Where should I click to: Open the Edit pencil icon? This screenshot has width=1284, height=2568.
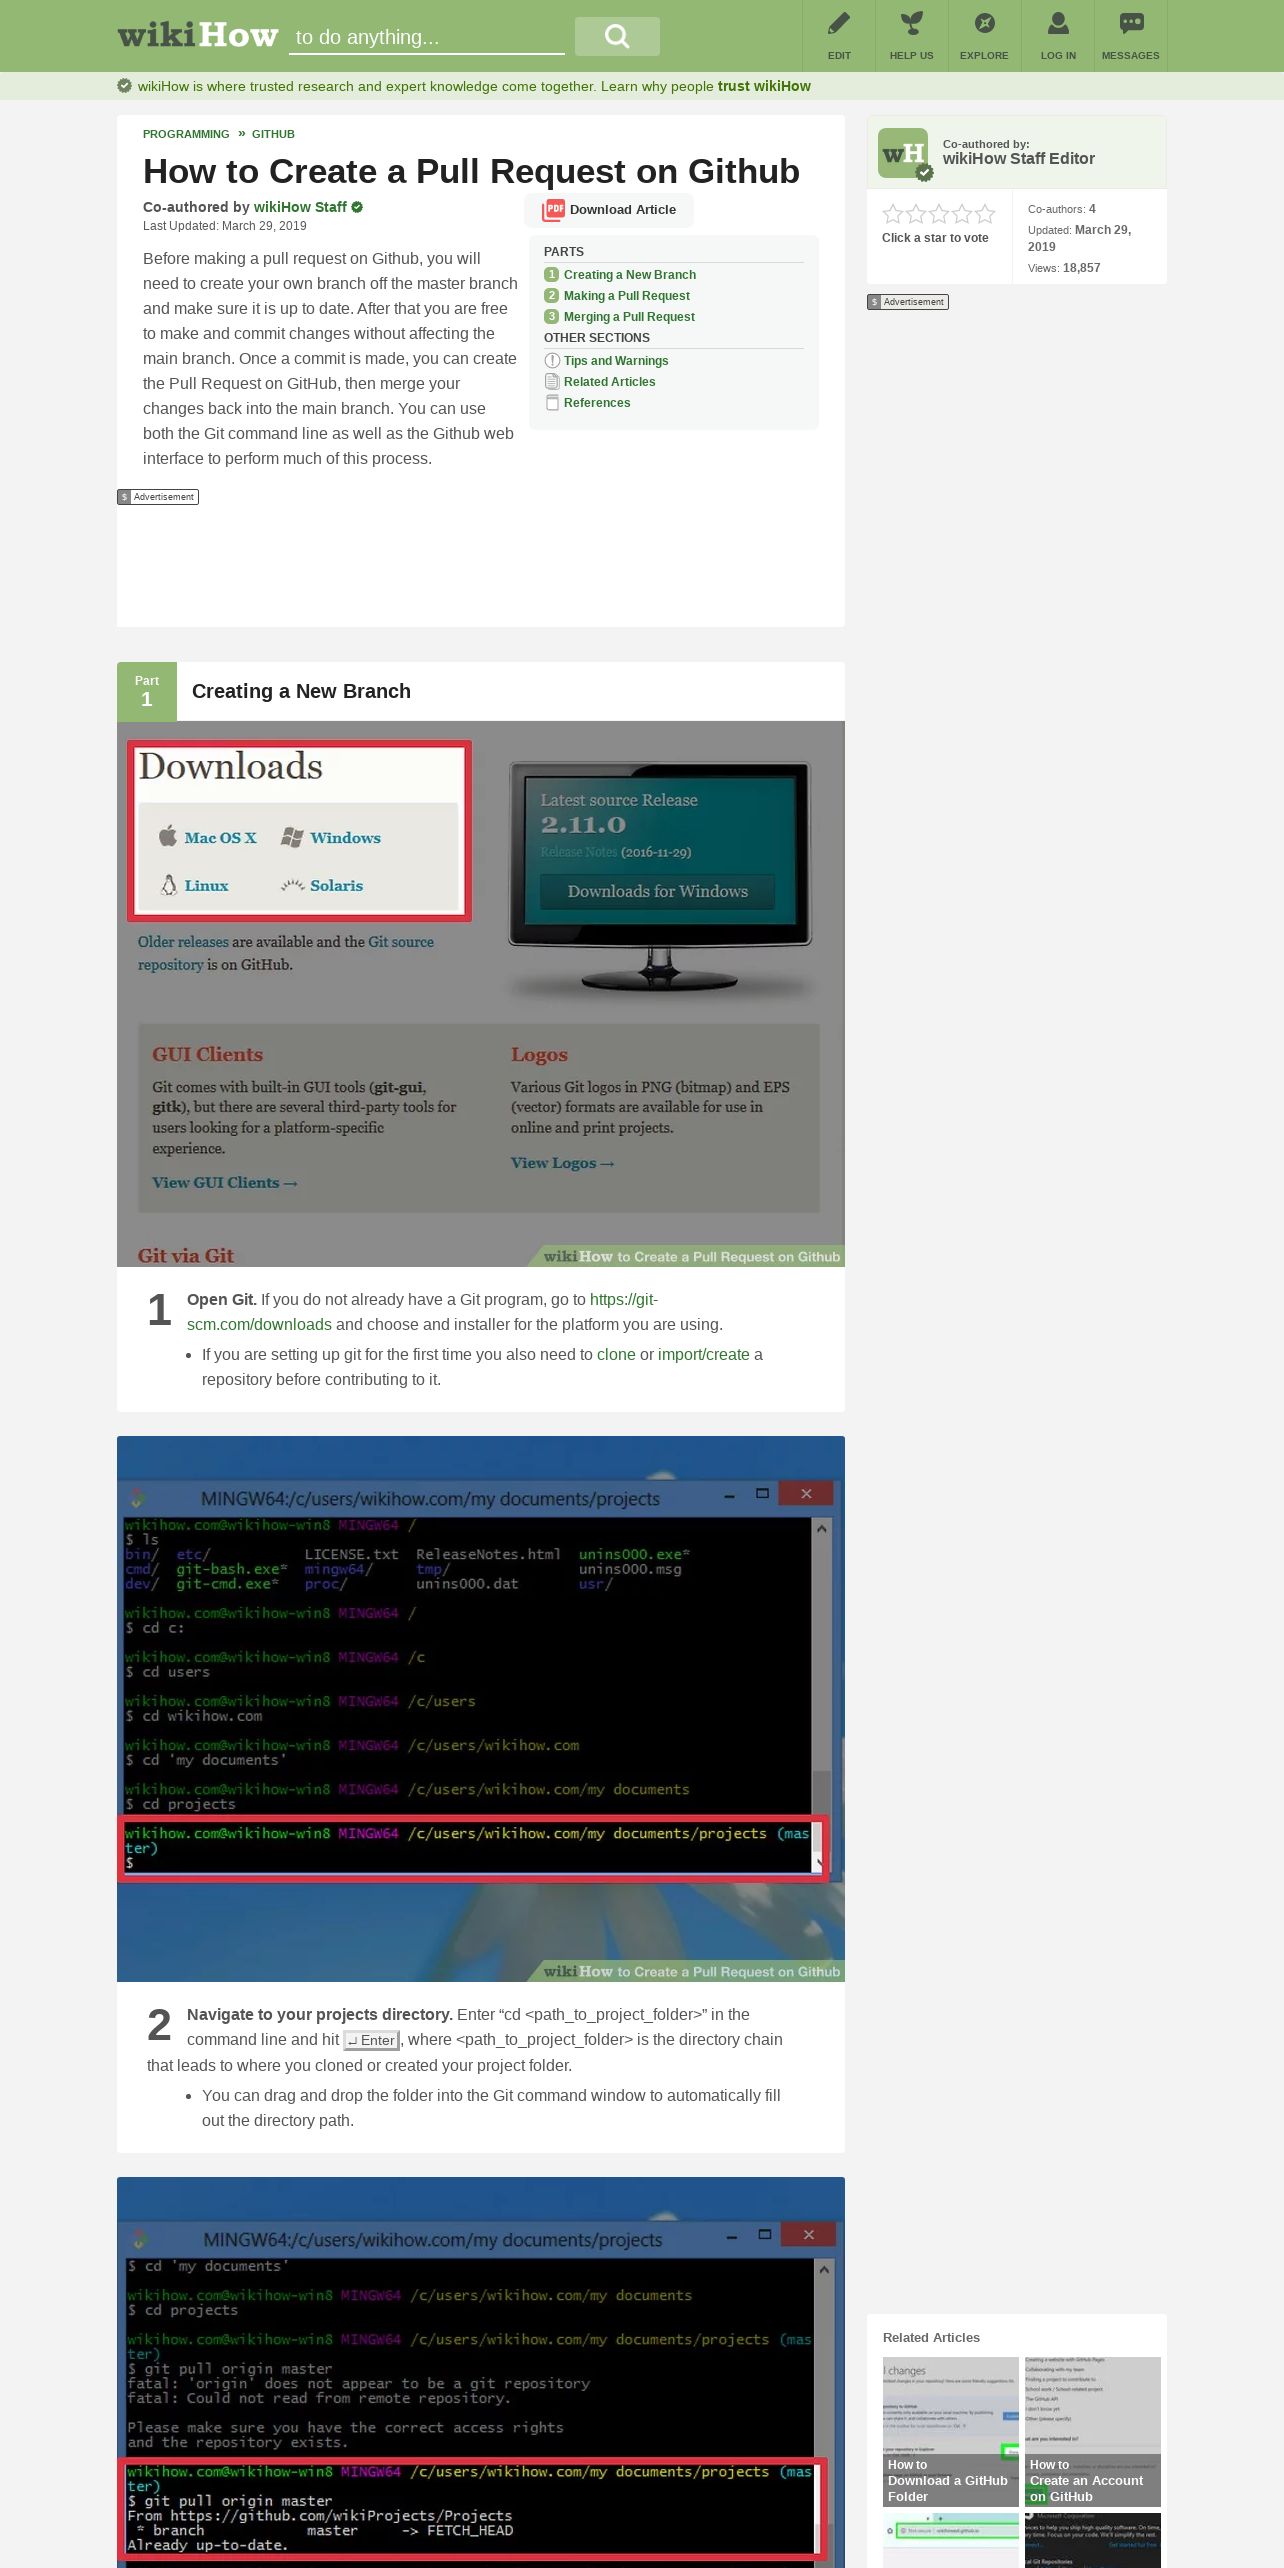[x=839, y=23]
